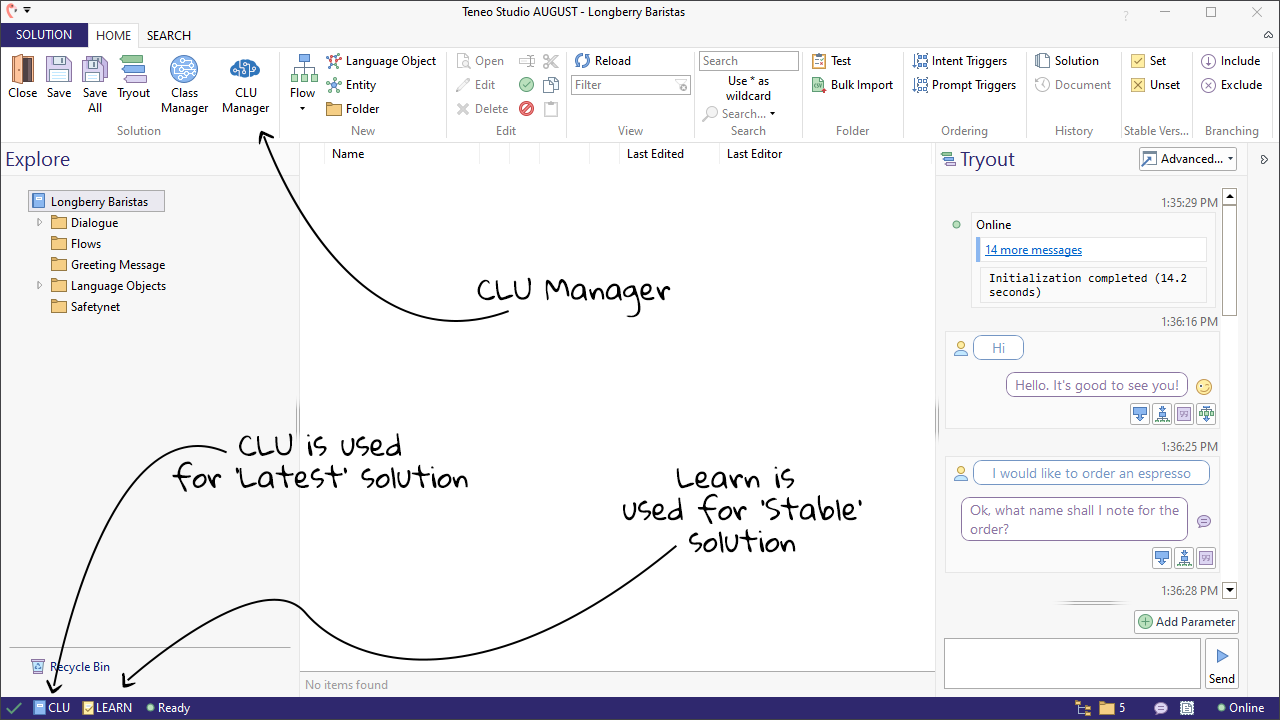The height and width of the screenshot is (720, 1280).
Task: Click the ribbon Search input field
Action: [x=749, y=61]
